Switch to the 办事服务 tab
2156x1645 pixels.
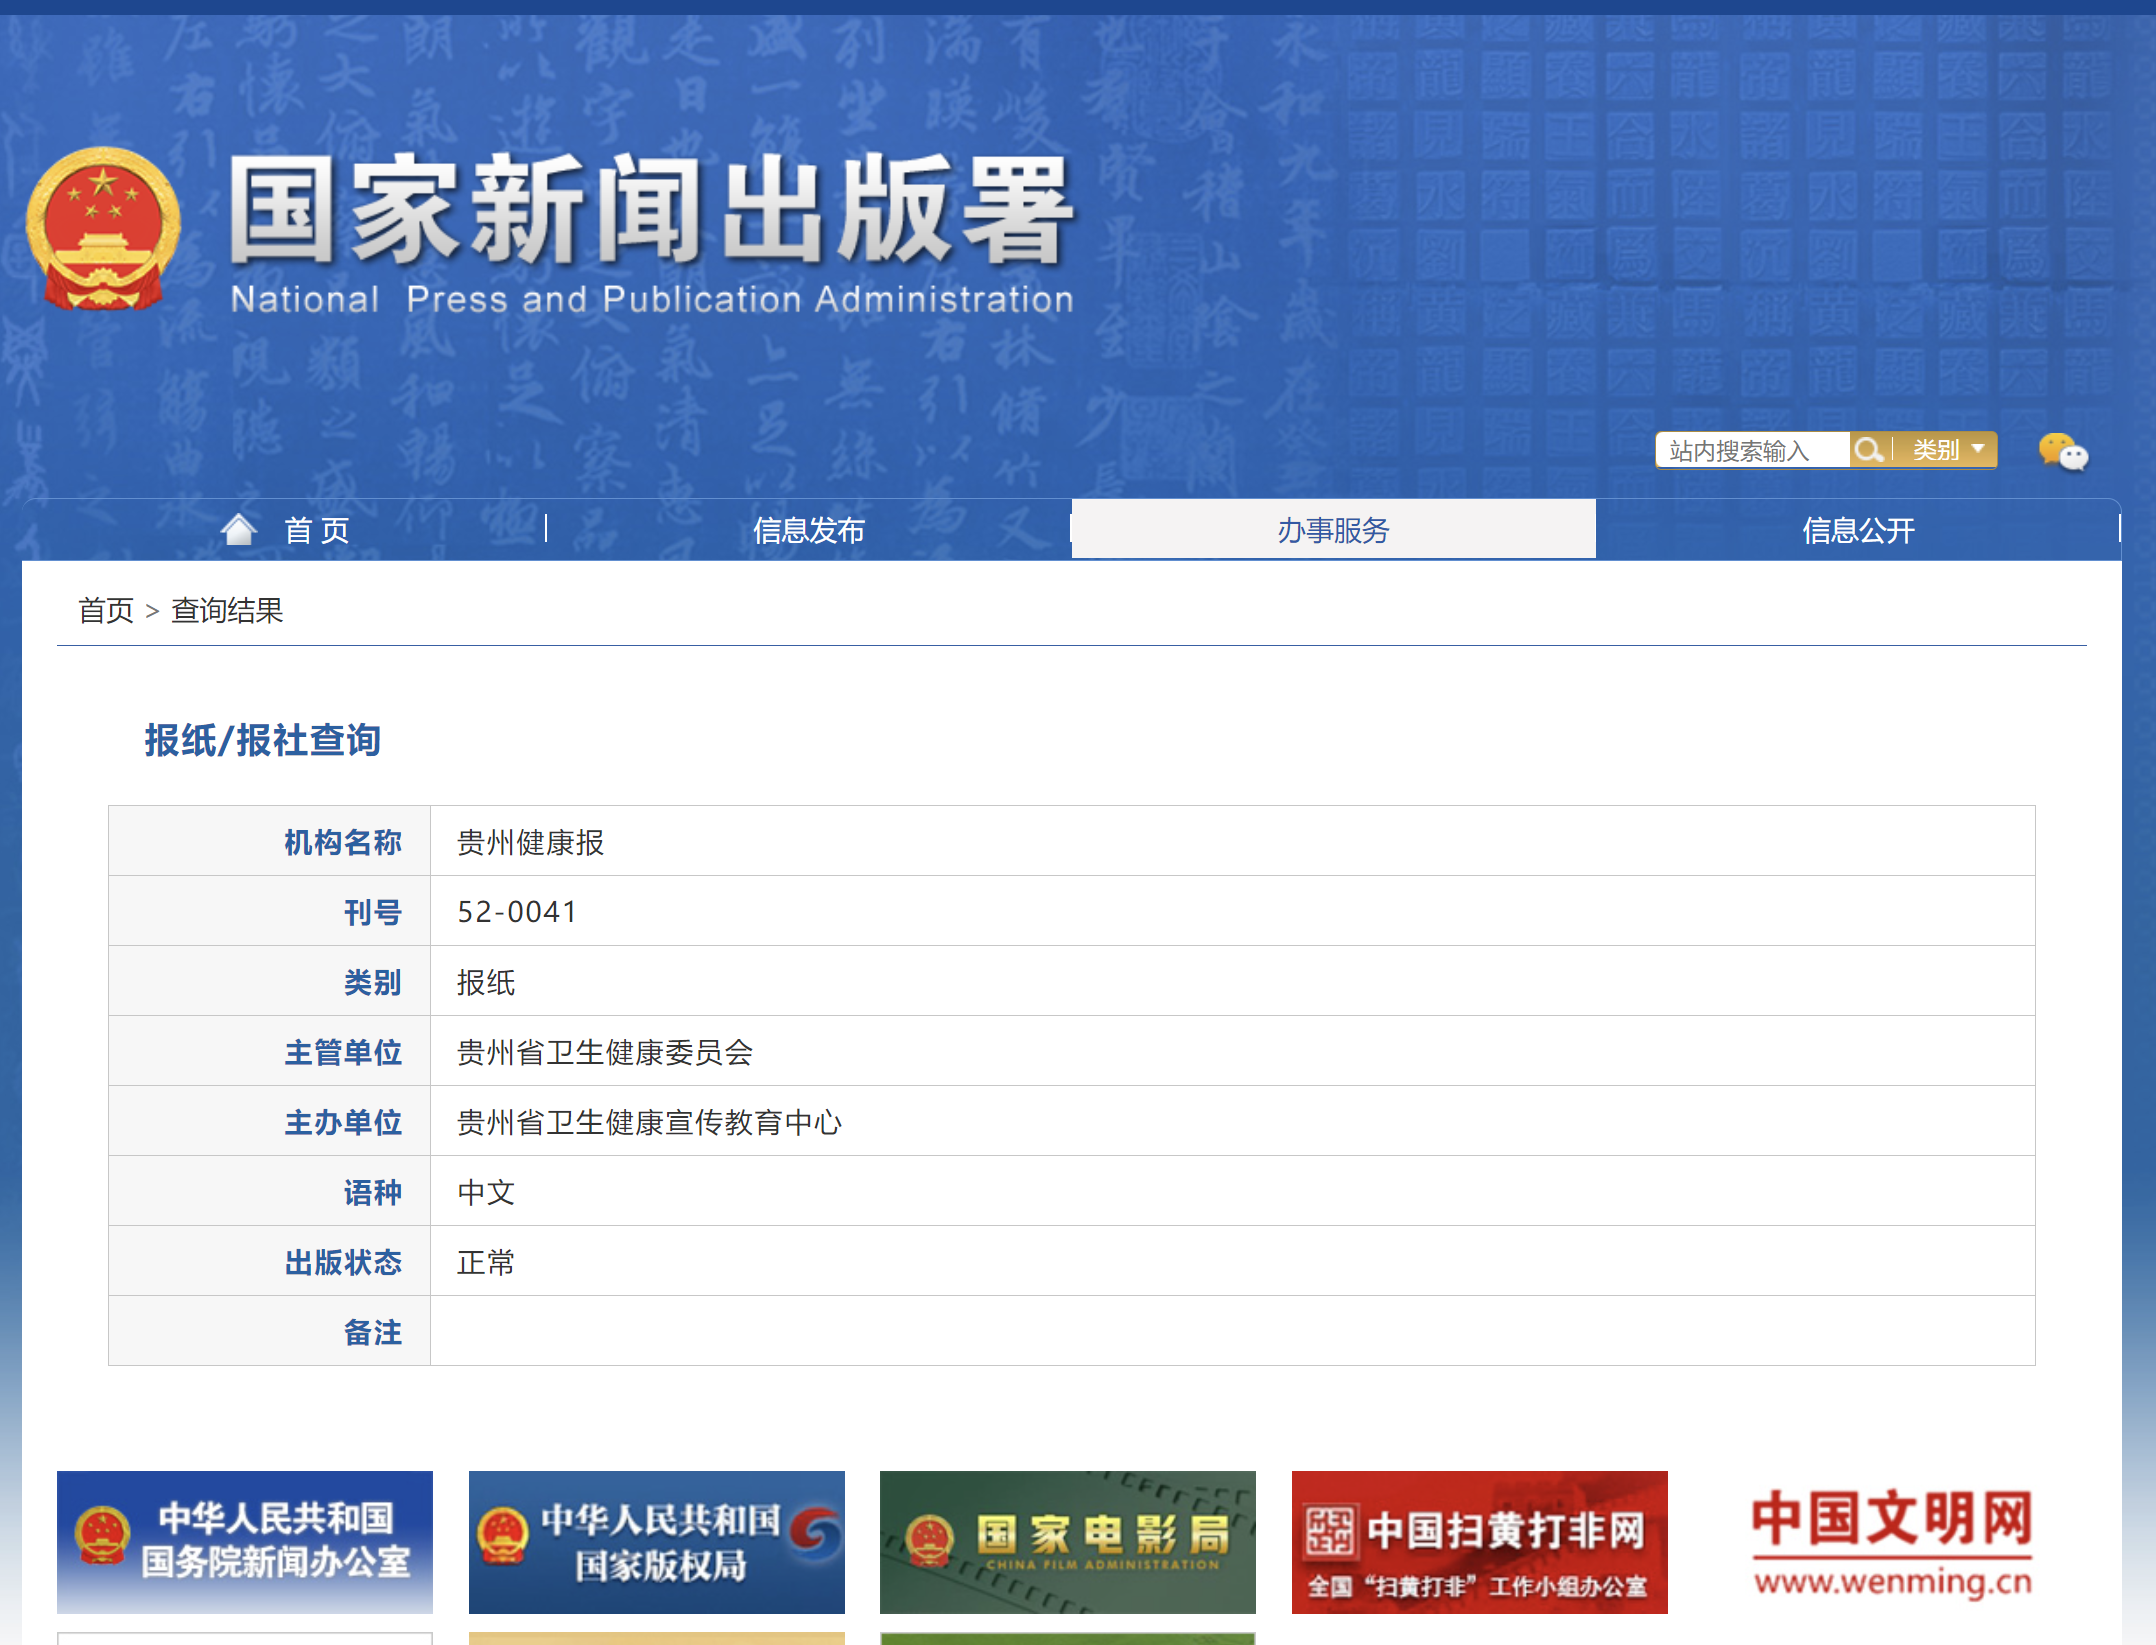[x=1333, y=530]
